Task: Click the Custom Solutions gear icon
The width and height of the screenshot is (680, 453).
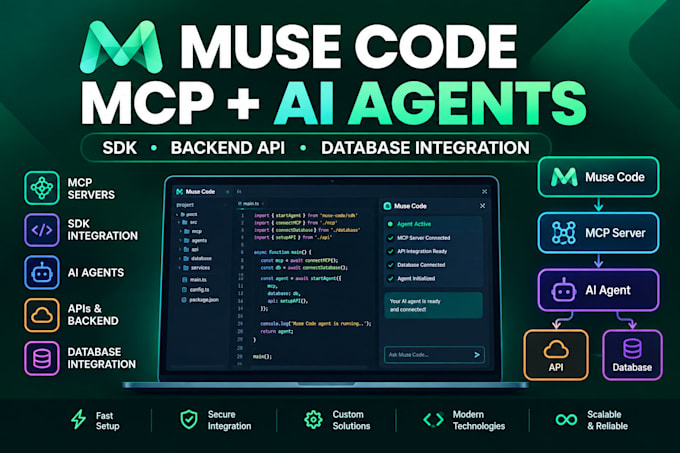Action: 313,419
